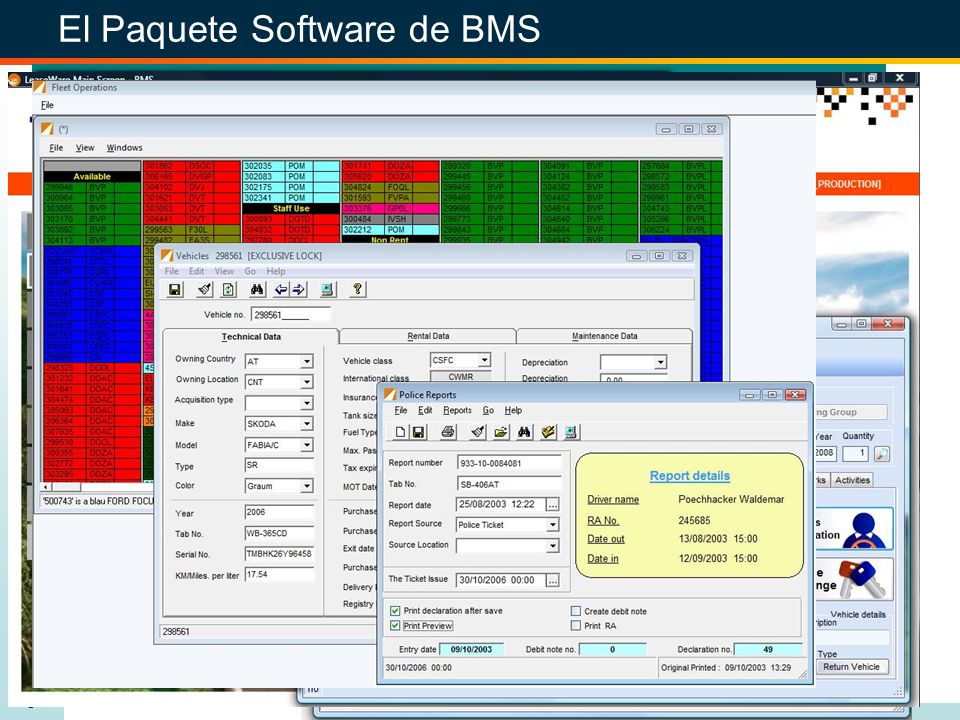The width and height of the screenshot is (960, 720).
Task: Click the Date in link
Action: tap(602, 558)
